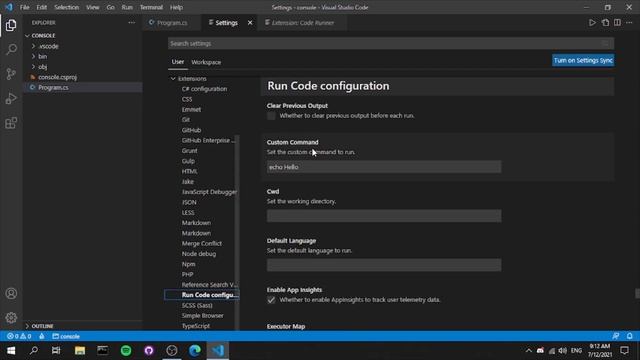Open File Explorer from taskbar
This screenshot has width=640, height=360.
click(80, 351)
